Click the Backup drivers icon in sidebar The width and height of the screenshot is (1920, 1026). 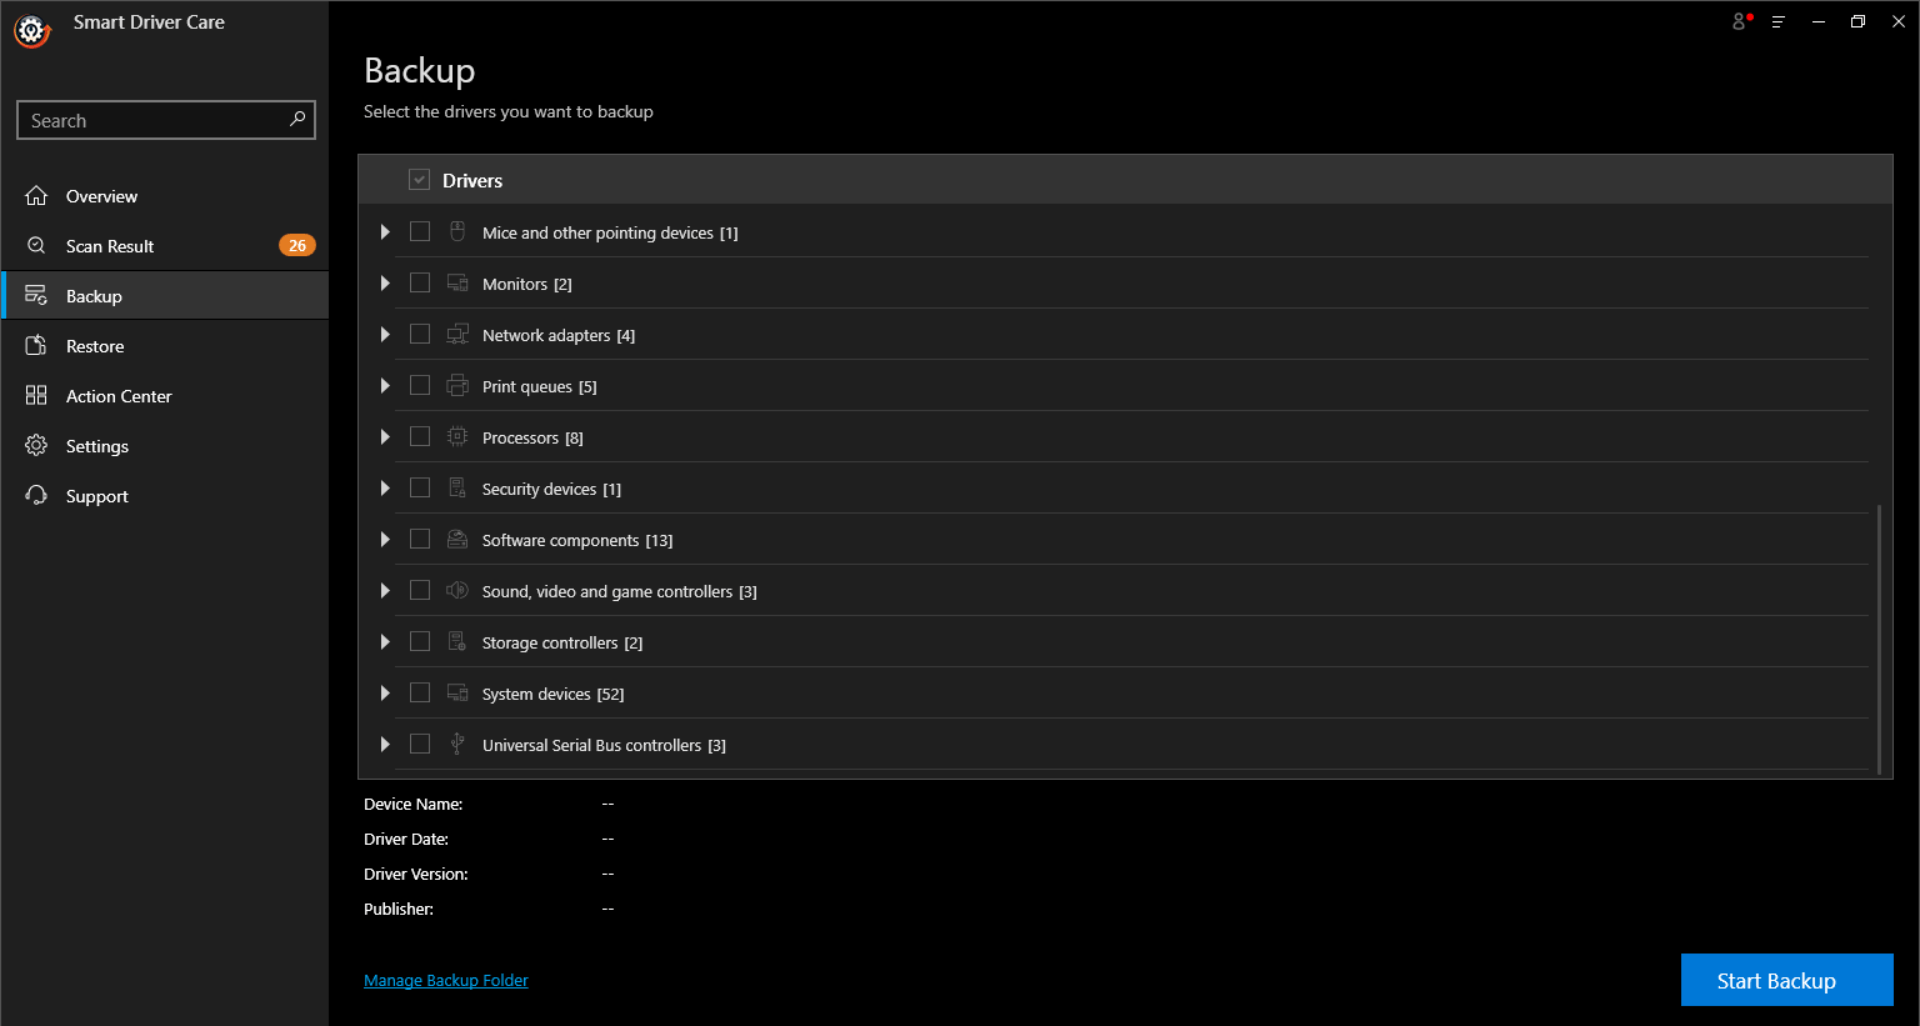[36, 295]
